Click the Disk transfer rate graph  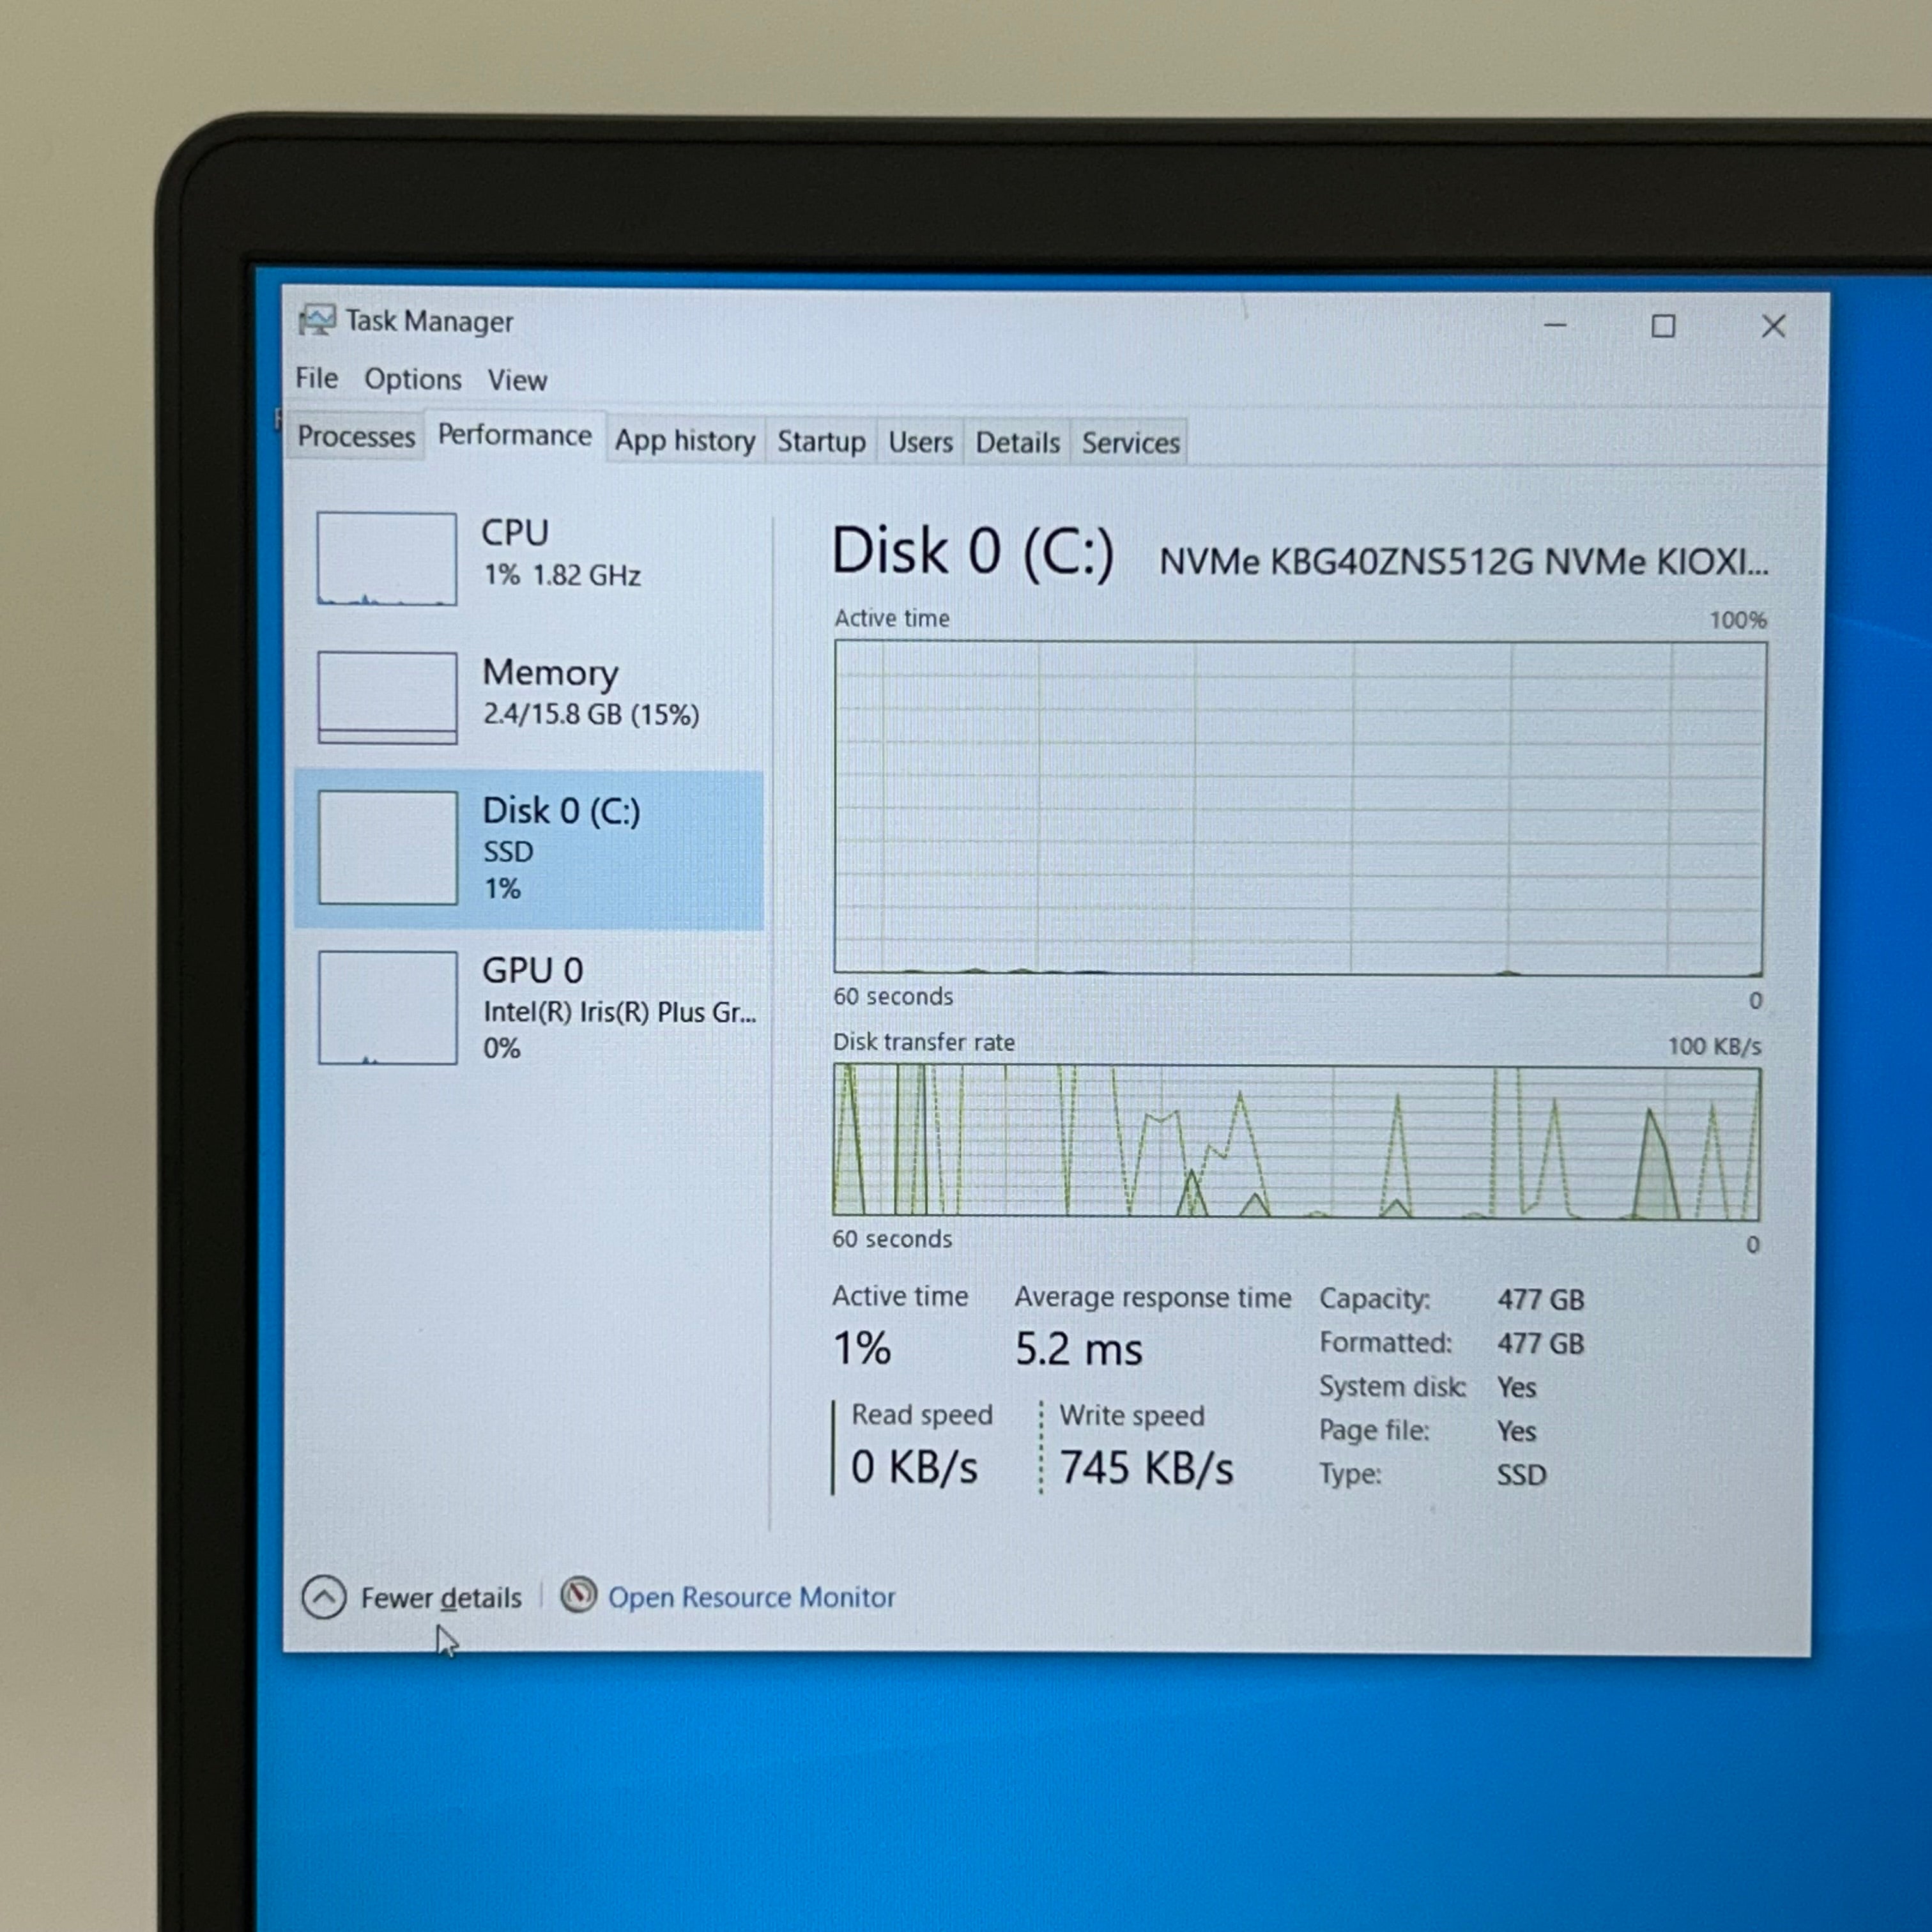click(1297, 1142)
